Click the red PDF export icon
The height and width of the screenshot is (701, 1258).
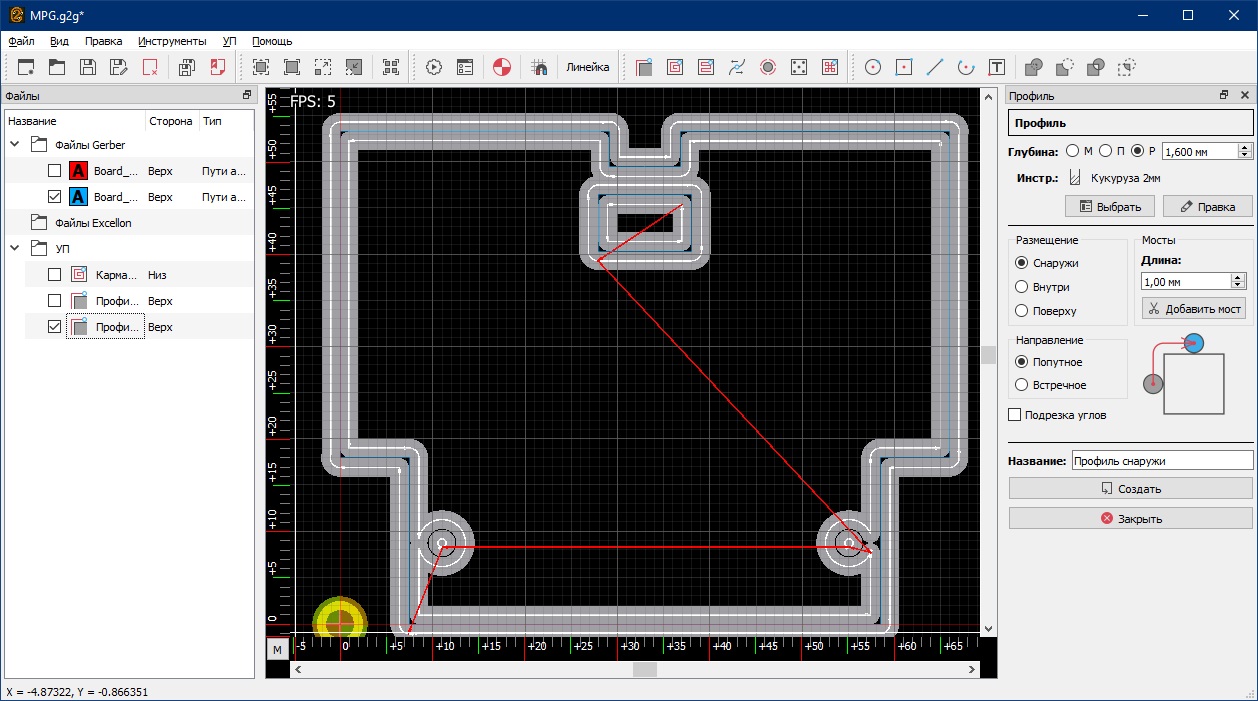tap(218, 67)
